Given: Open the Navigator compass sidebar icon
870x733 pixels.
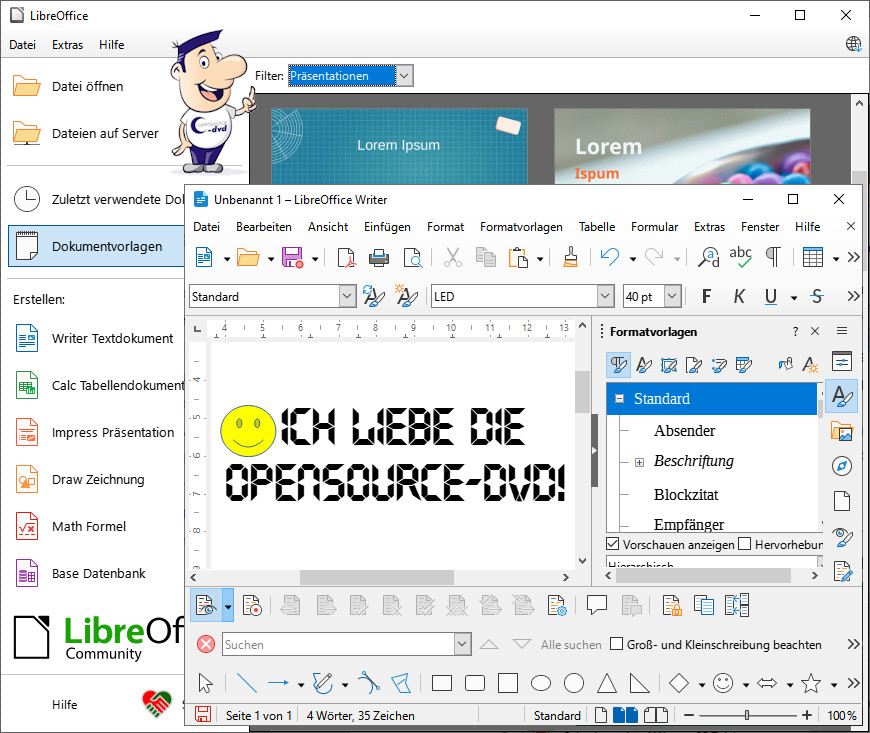Looking at the screenshot, I should [842, 466].
